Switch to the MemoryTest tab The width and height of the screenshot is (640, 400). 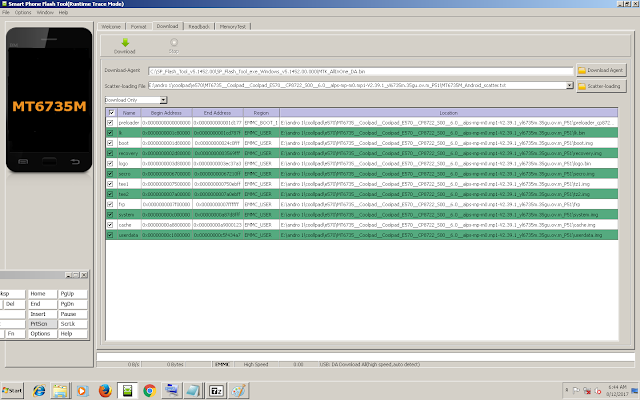tap(233, 27)
